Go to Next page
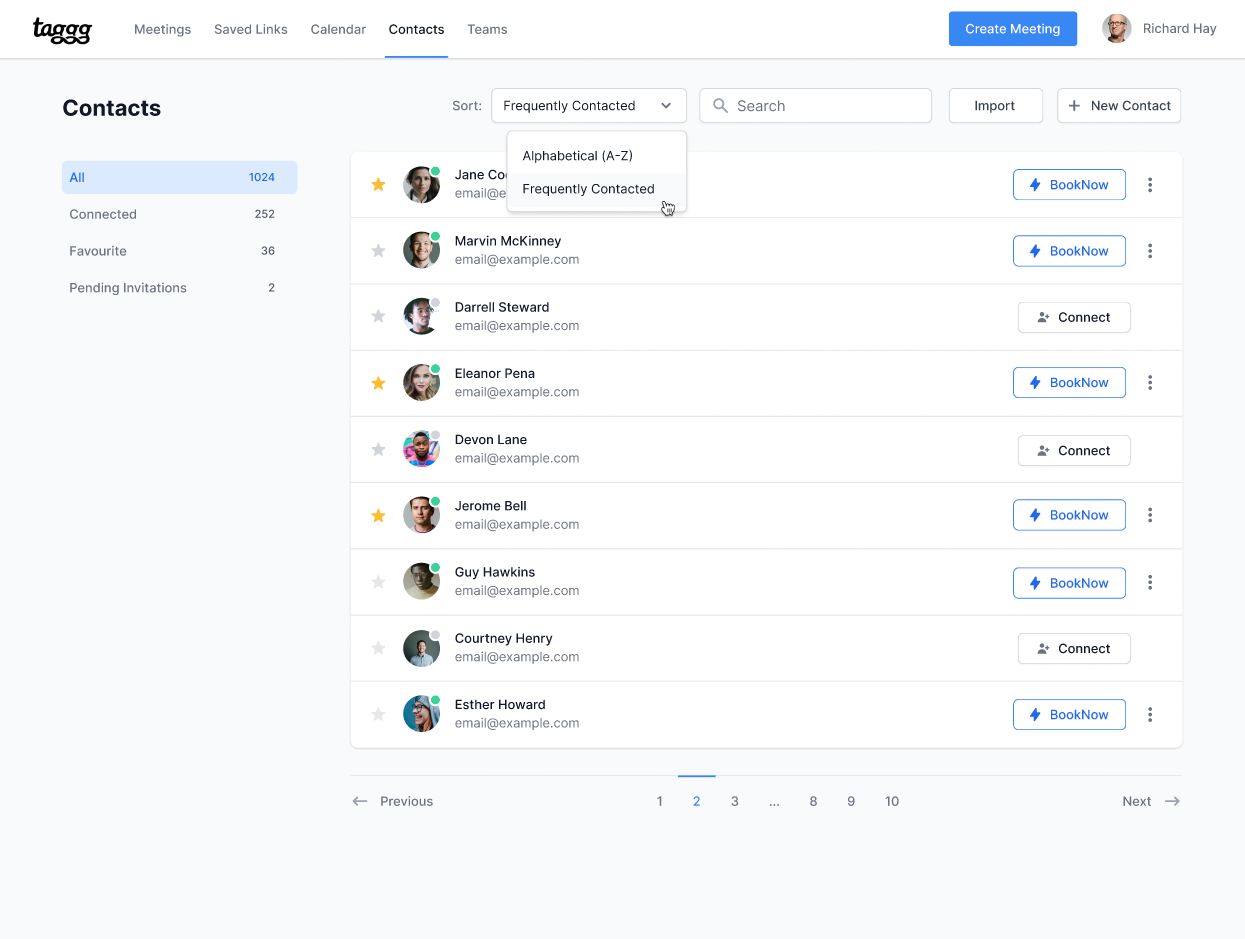Screen dimensions: 1245x939 pos(1151,801)
